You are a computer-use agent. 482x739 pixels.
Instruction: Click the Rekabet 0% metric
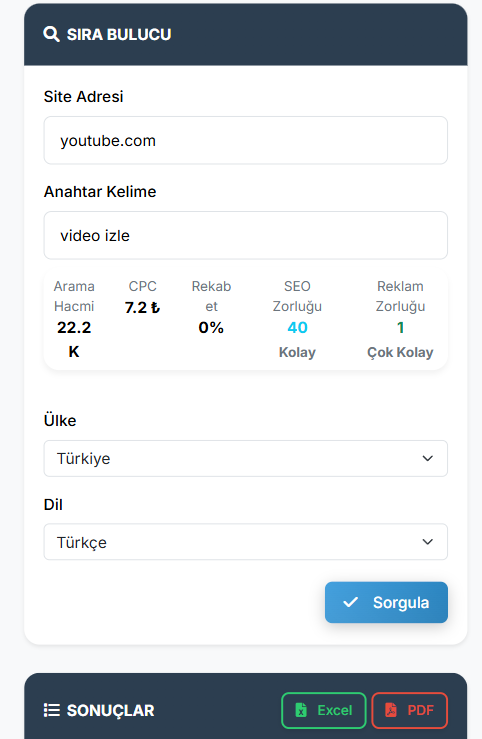[x=211, y=307]
